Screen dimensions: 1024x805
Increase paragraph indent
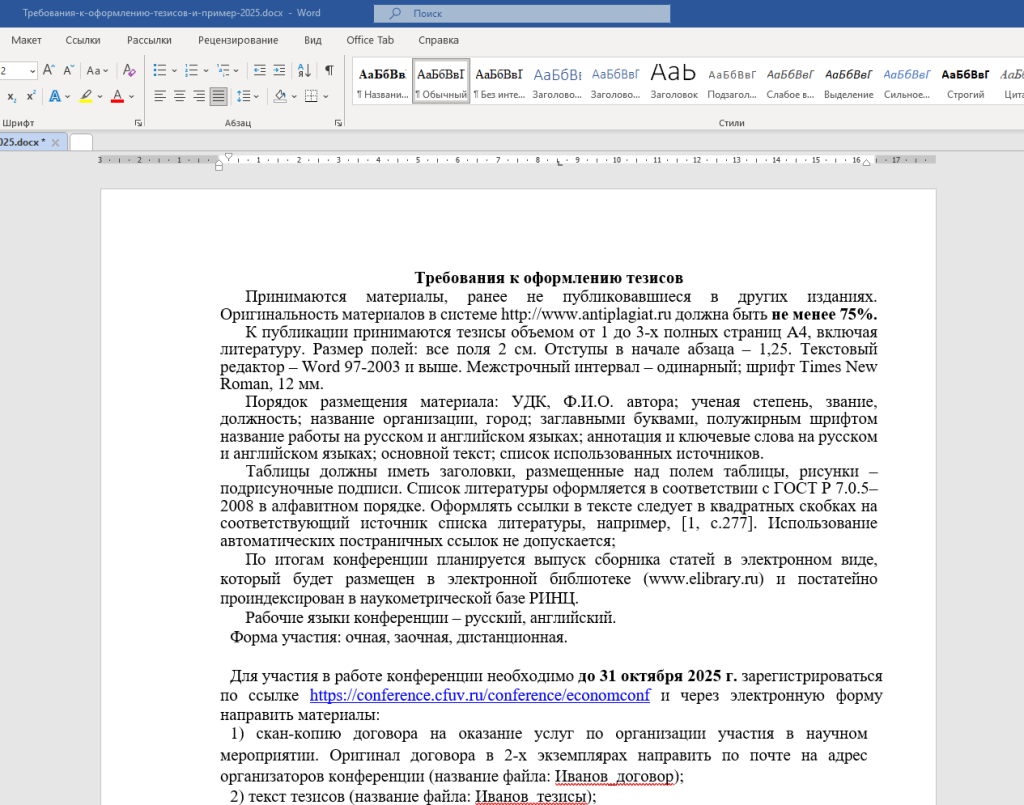pos(281,71)
